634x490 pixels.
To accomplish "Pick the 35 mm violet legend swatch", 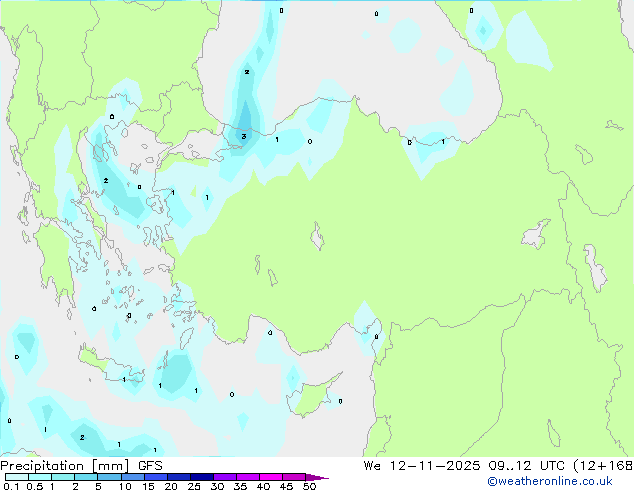I will point(247,477).
